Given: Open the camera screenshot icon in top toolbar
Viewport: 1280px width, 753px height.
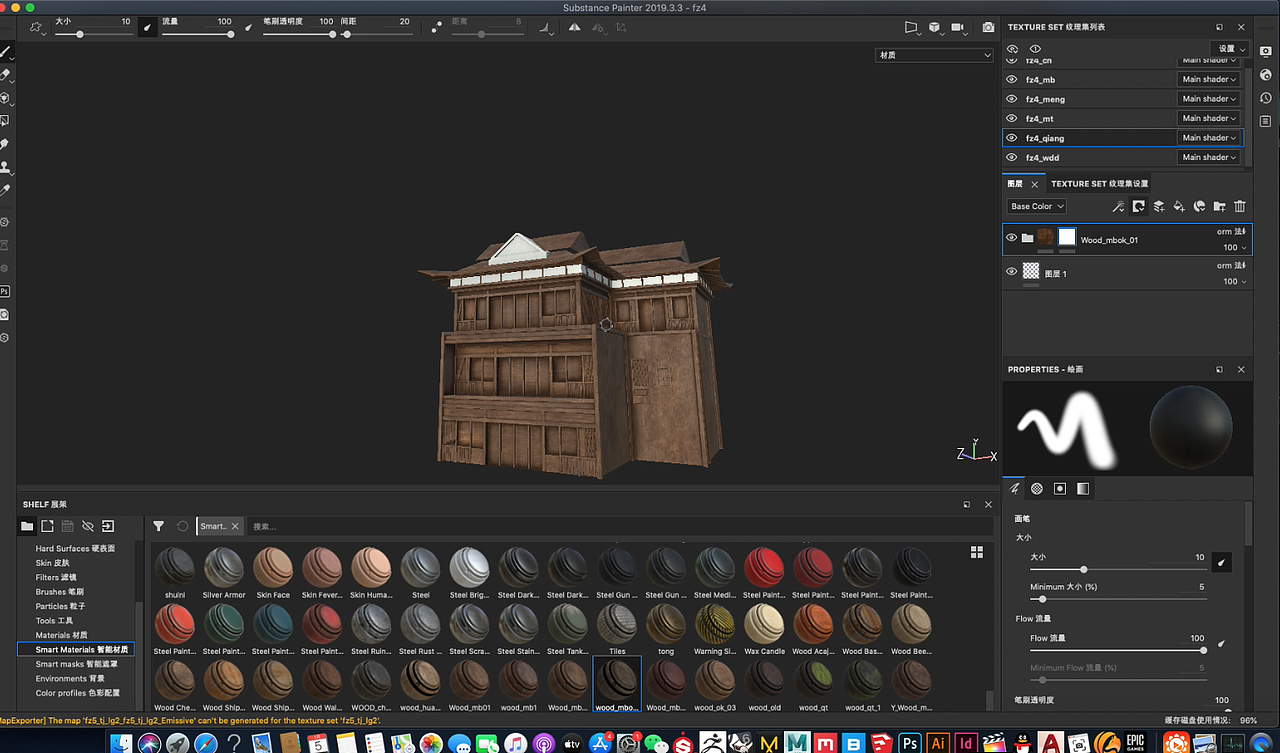Looking at the screenshot, I should pos(988,28).
